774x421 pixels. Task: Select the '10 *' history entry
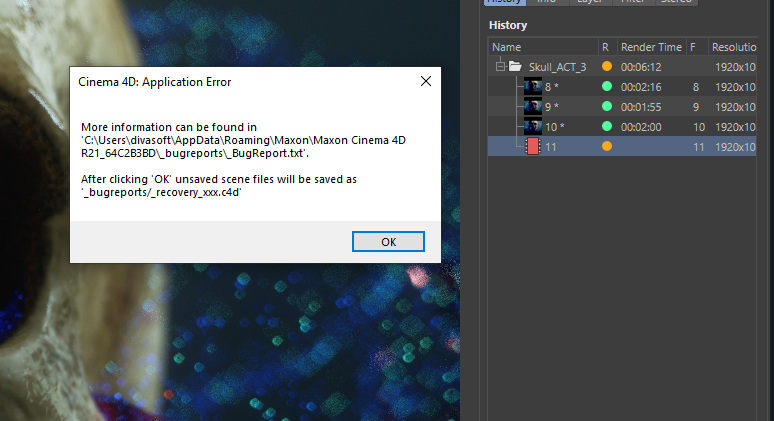[x=555, y=127]
